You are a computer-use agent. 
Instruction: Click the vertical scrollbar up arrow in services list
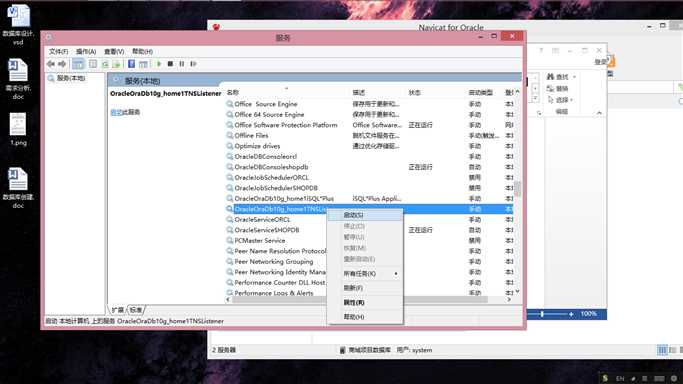[x=517, y=92]
